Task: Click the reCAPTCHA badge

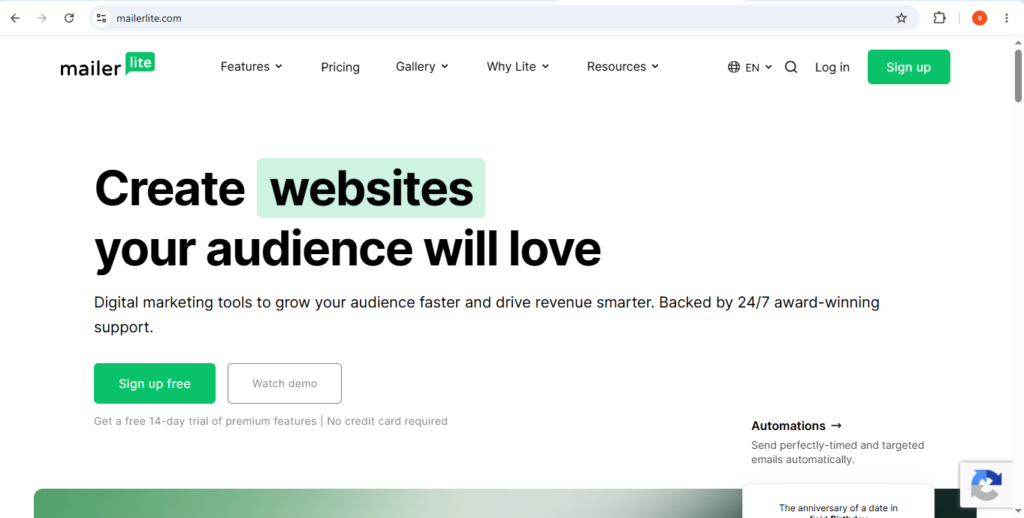Action: tap(986, 485)
